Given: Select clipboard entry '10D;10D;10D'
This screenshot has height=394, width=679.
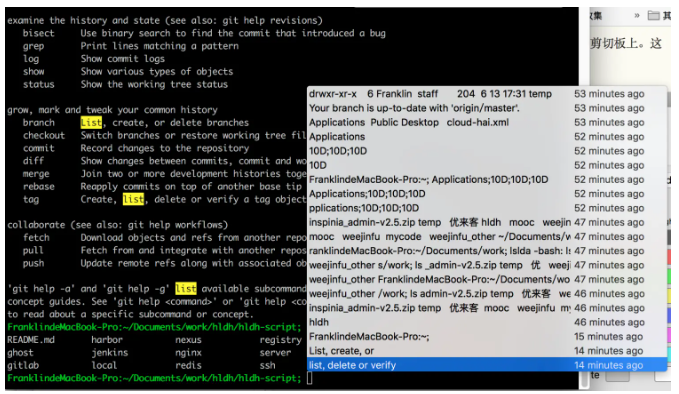Looking at the screenshot, I should 487,151.
